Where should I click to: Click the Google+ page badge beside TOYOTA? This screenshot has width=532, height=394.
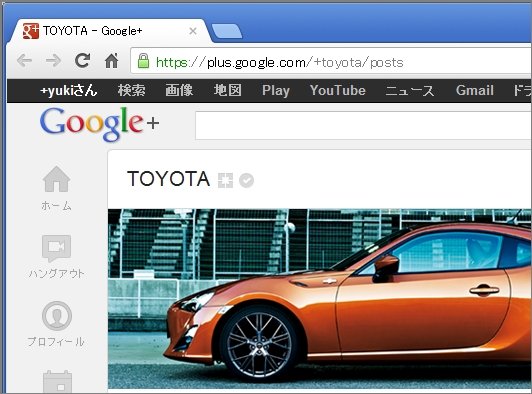[225, 180]
